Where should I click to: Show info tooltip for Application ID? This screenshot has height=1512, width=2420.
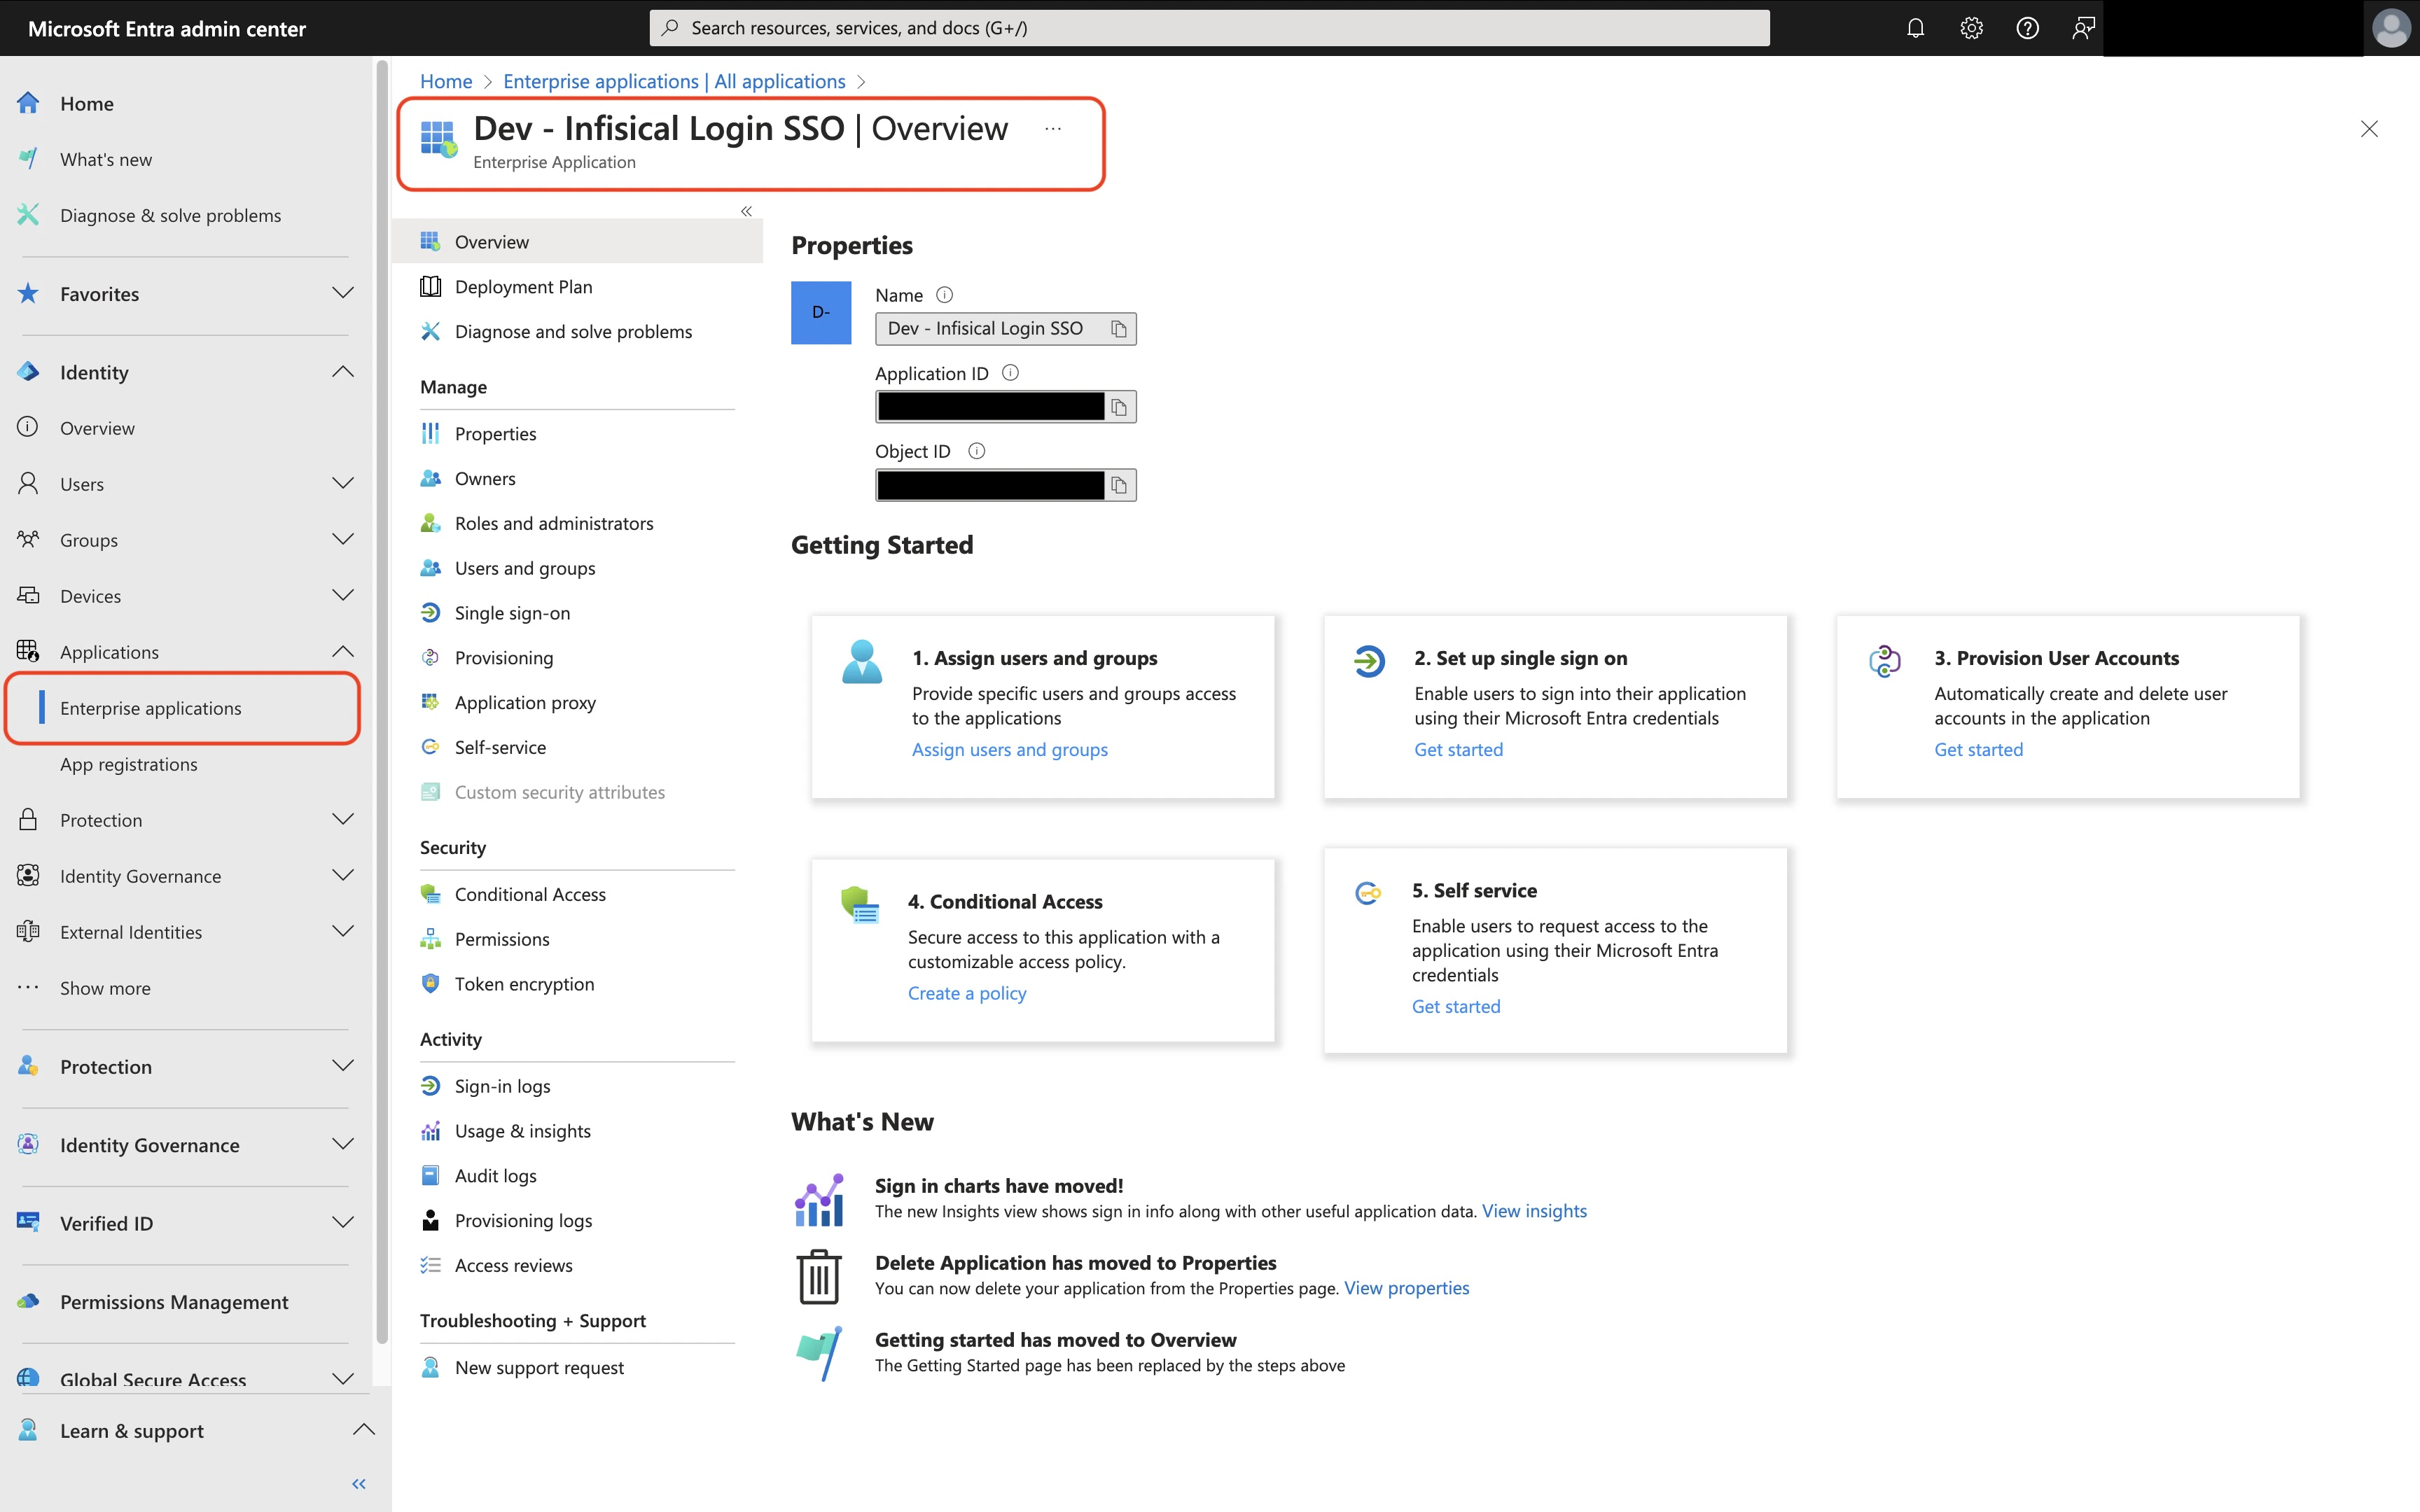pos(1010,373)
